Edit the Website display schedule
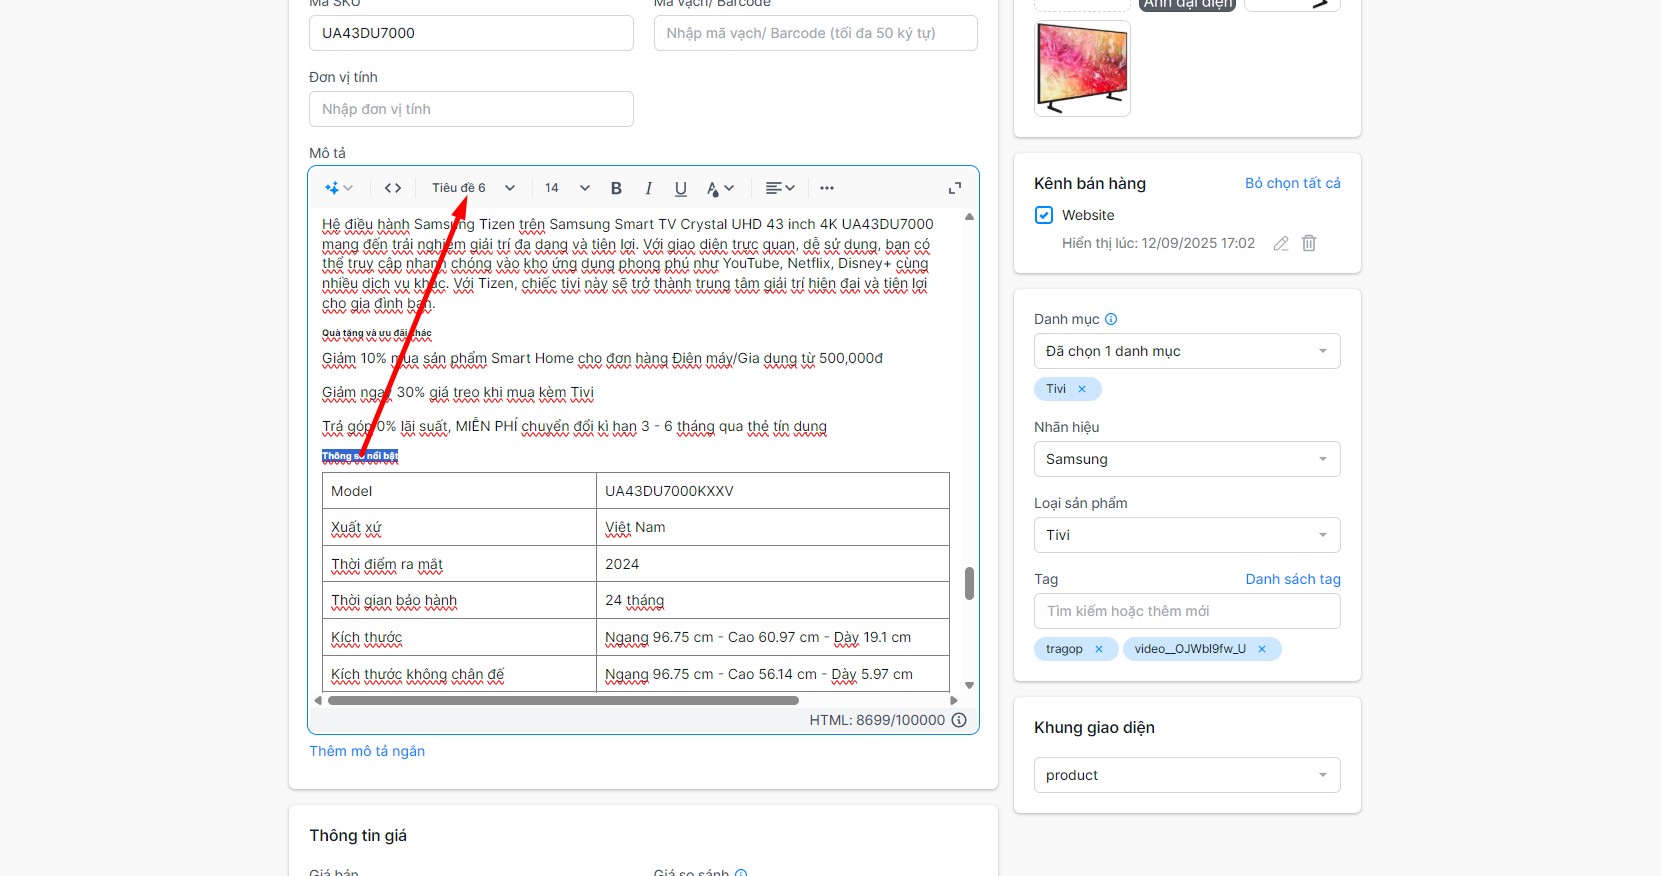 tap(1281, 243)
